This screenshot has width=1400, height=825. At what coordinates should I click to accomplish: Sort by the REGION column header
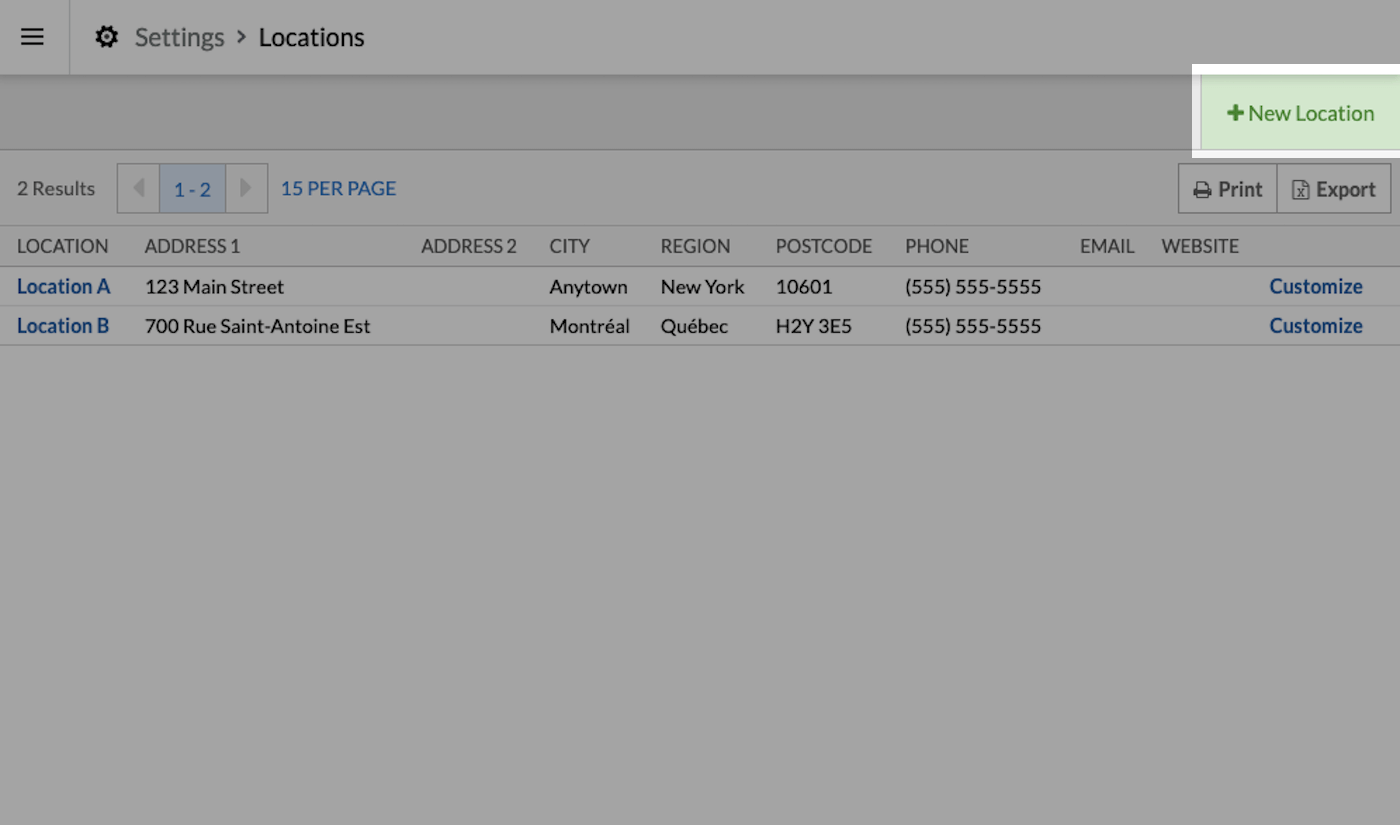click(x=695, y=246)
